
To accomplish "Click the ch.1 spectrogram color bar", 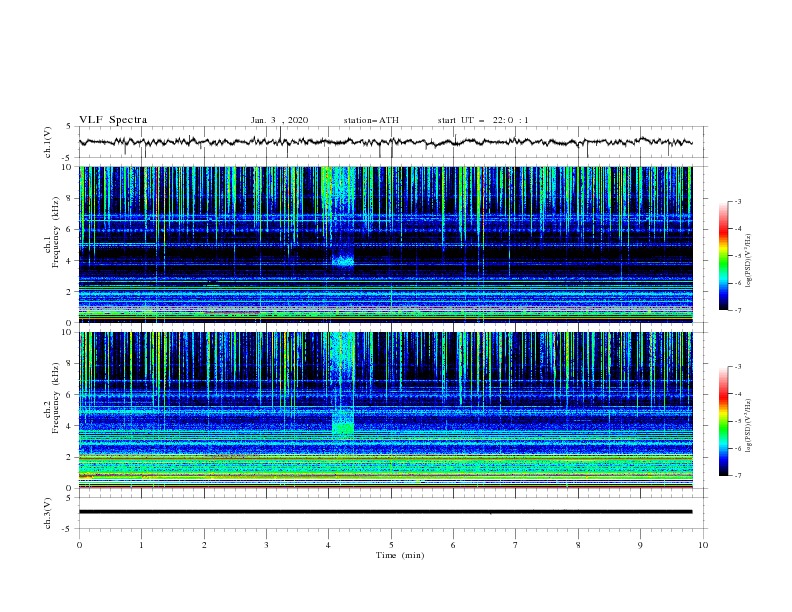I will point(724,256).
